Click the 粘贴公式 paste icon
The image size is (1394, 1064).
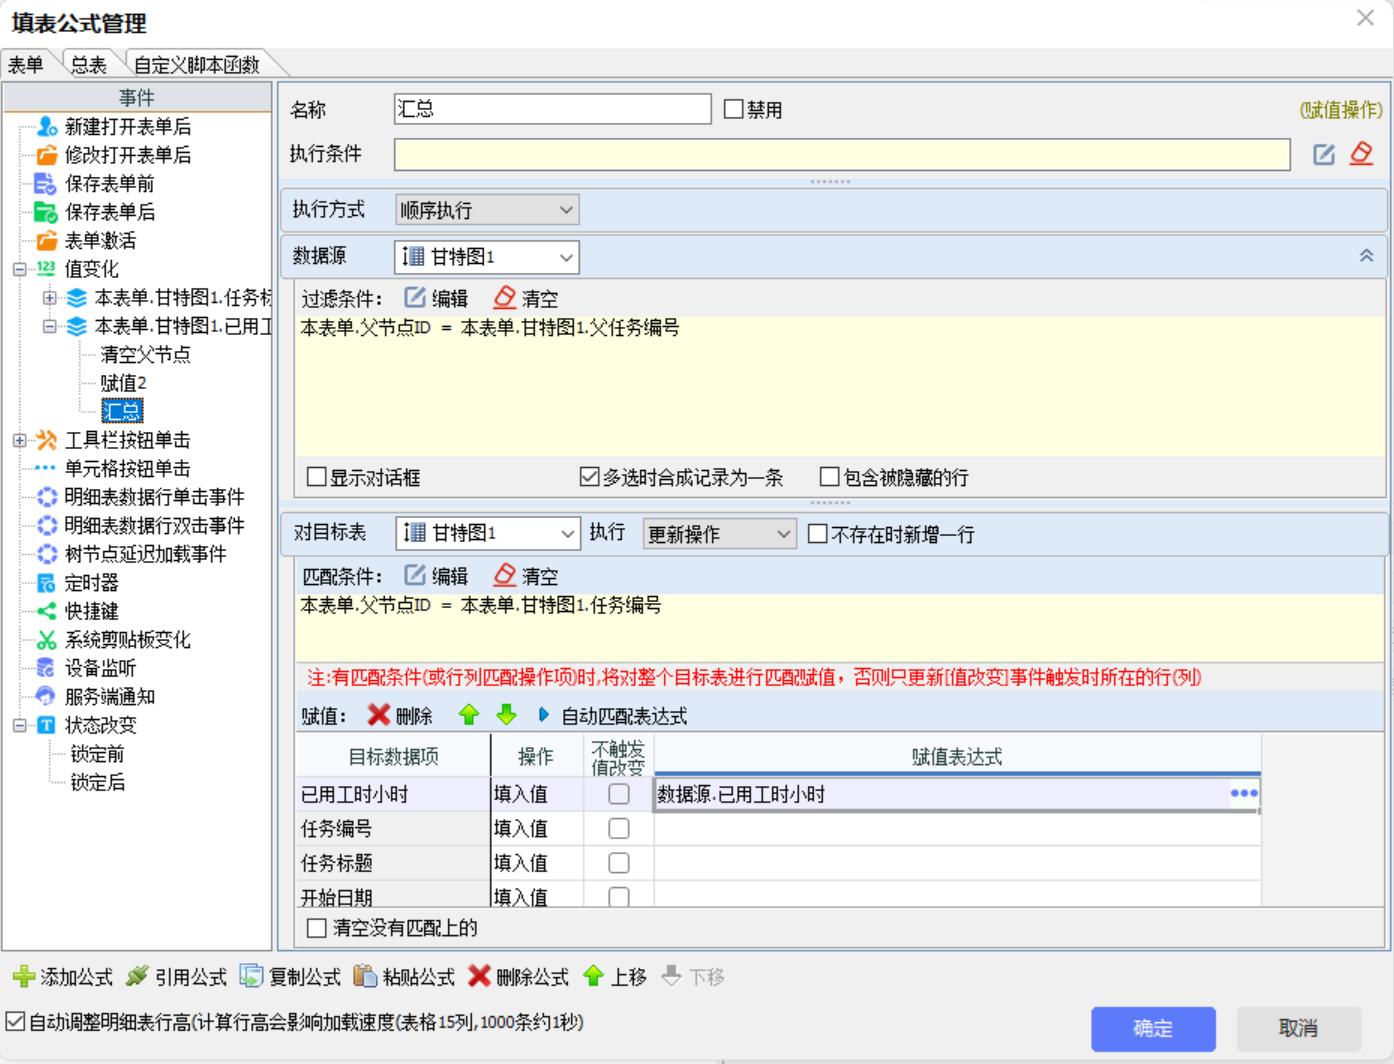[x=366, y=976]
